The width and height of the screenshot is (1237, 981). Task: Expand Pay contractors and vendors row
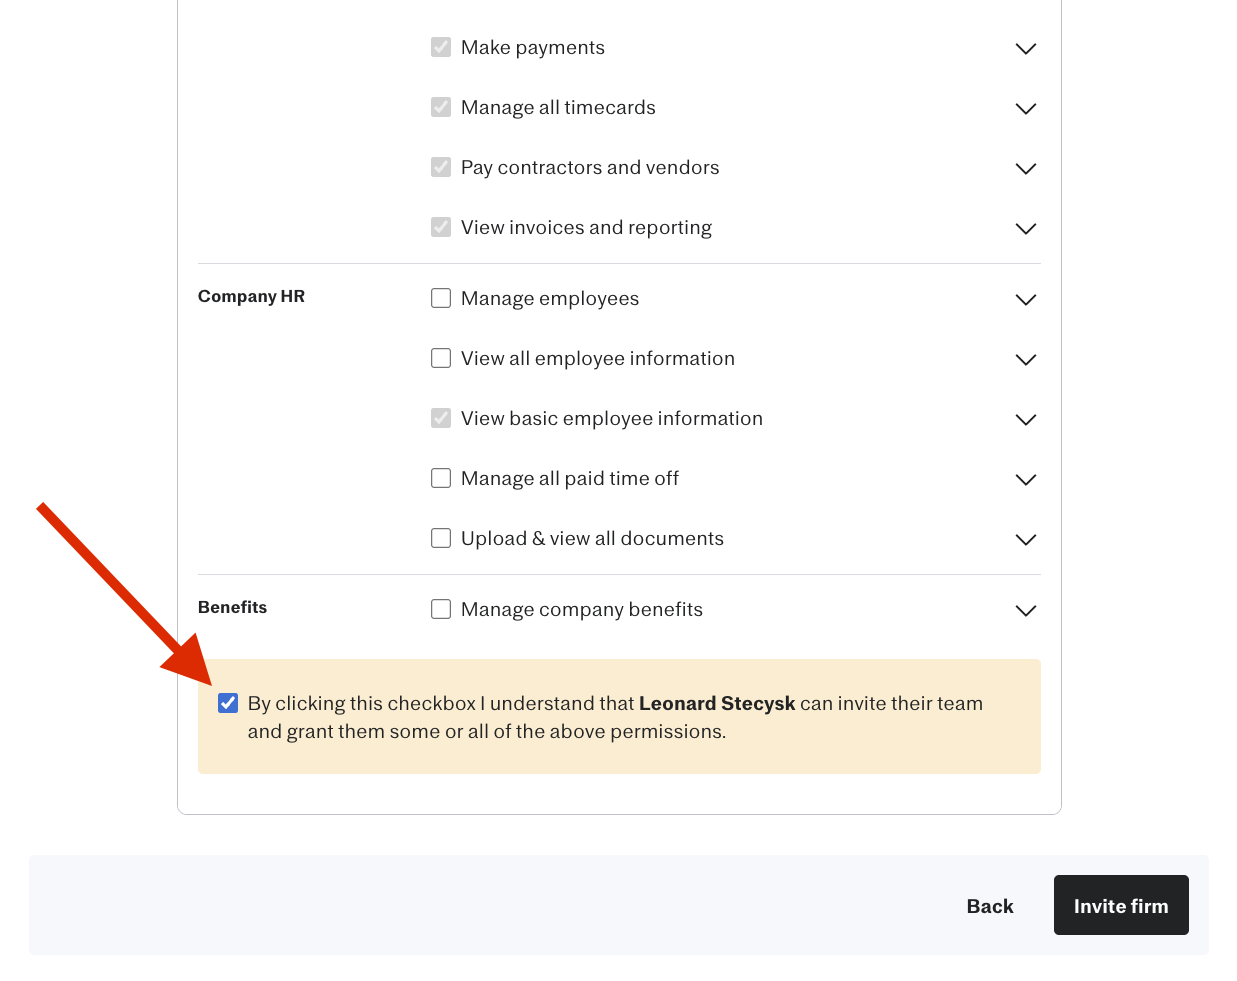point(1025,168)
